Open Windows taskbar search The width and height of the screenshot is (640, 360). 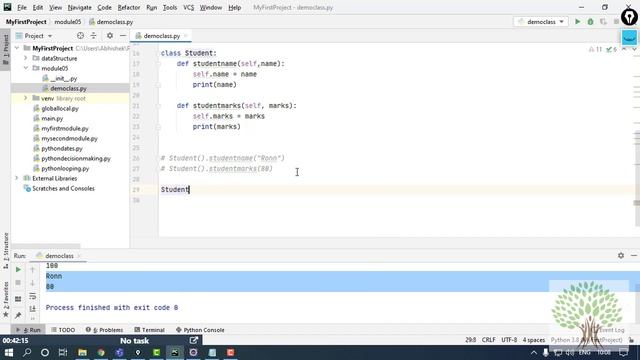tap(27, 352)
